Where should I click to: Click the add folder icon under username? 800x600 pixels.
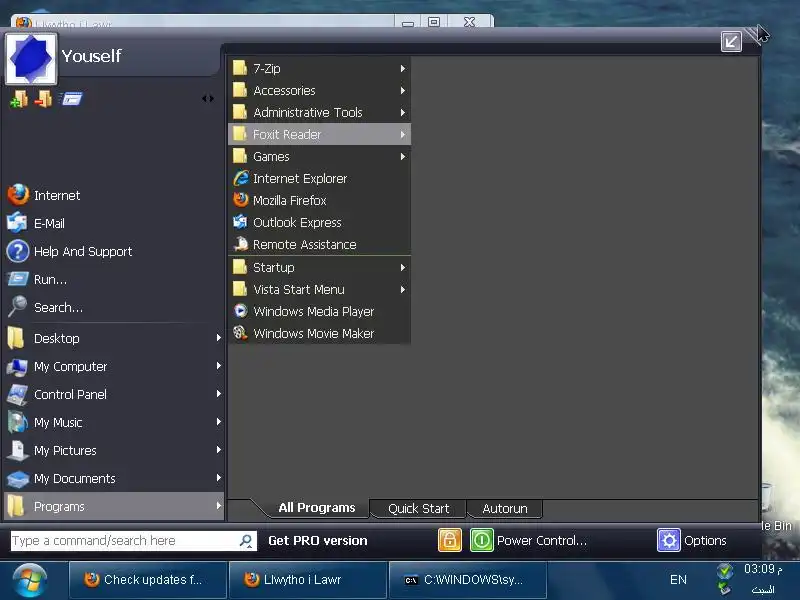point(19,99)
